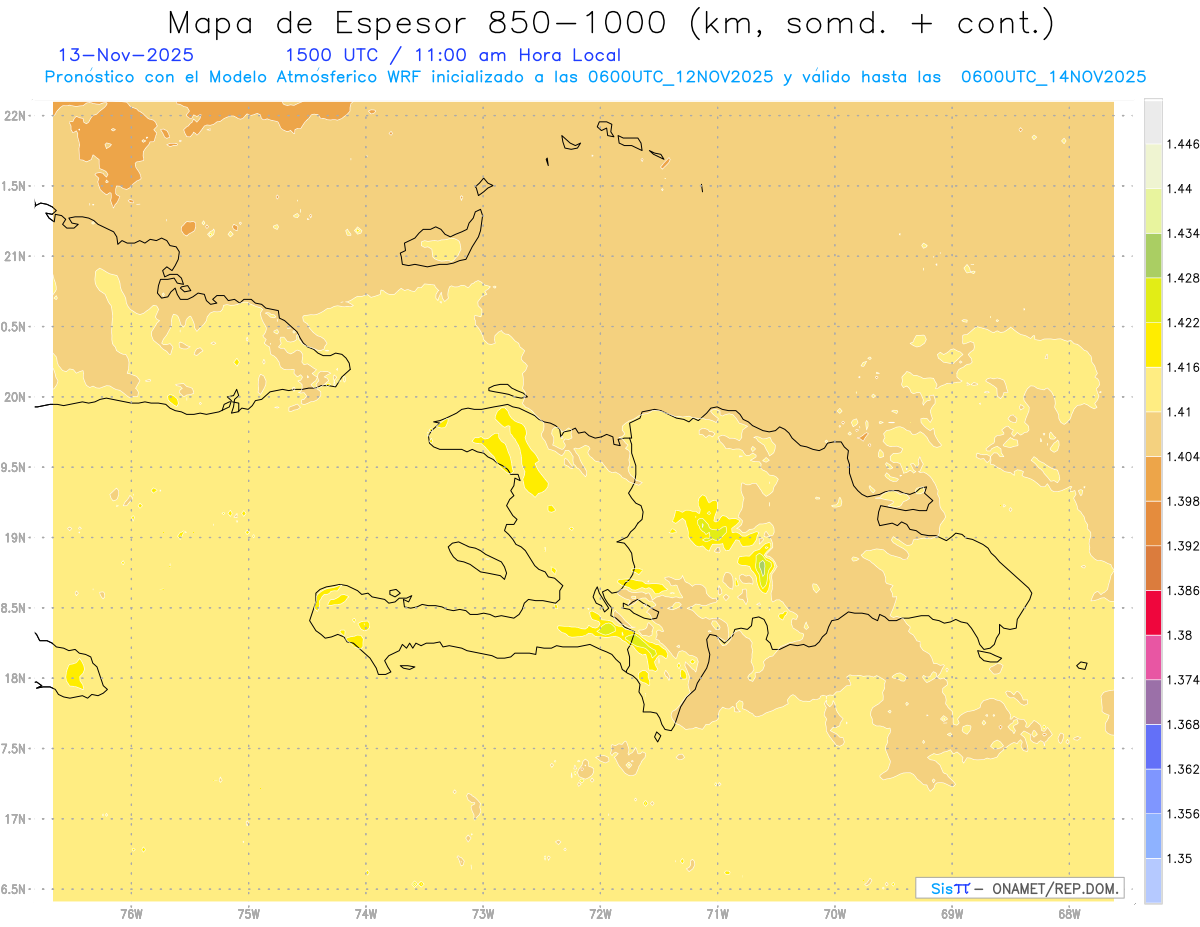
Task: Click the '74W' longitude axis label
Action: [366, 914]
